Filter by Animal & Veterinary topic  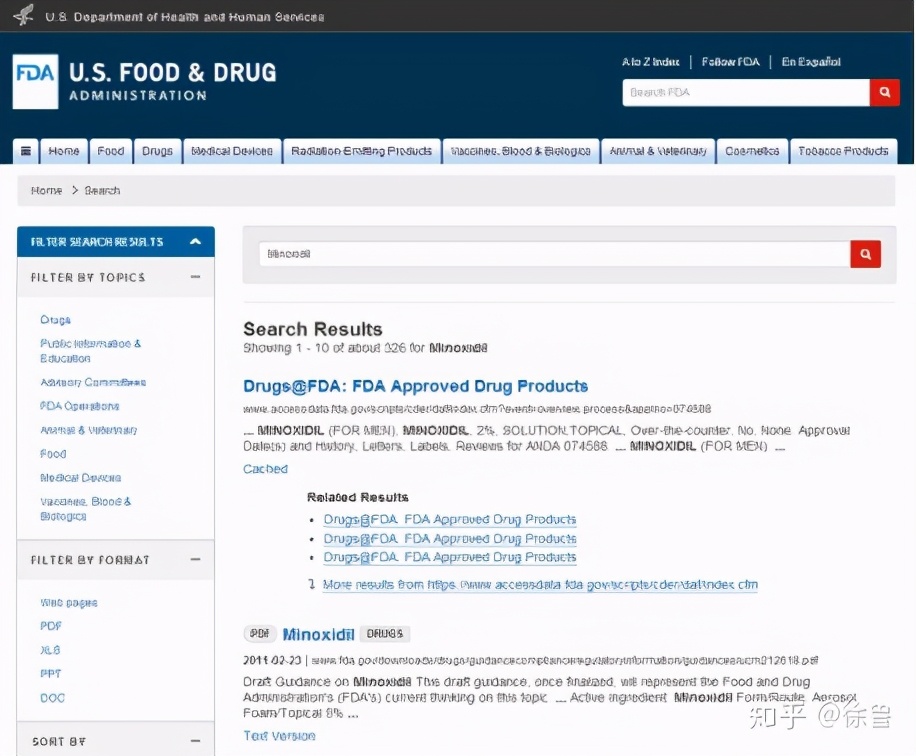(x=88, y=430)
